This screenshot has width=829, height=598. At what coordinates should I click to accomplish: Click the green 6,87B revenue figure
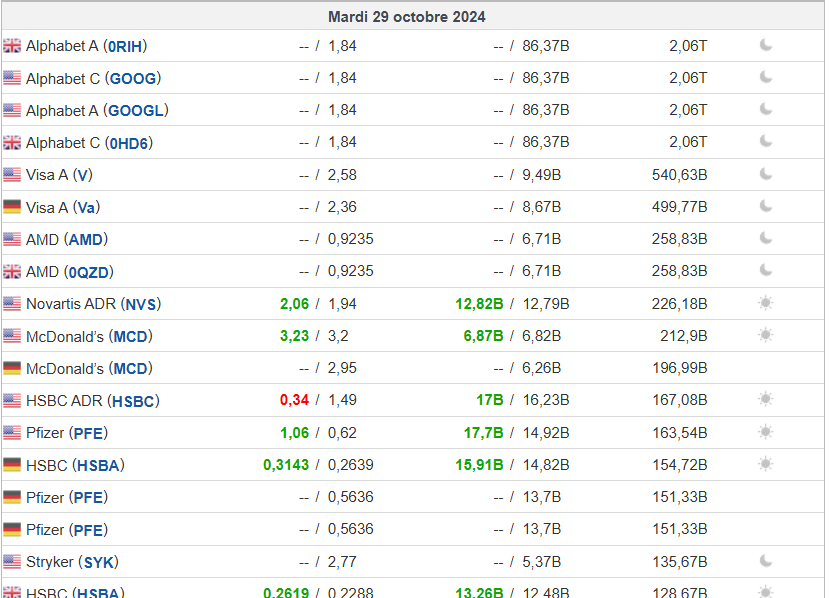pos(483,336)
